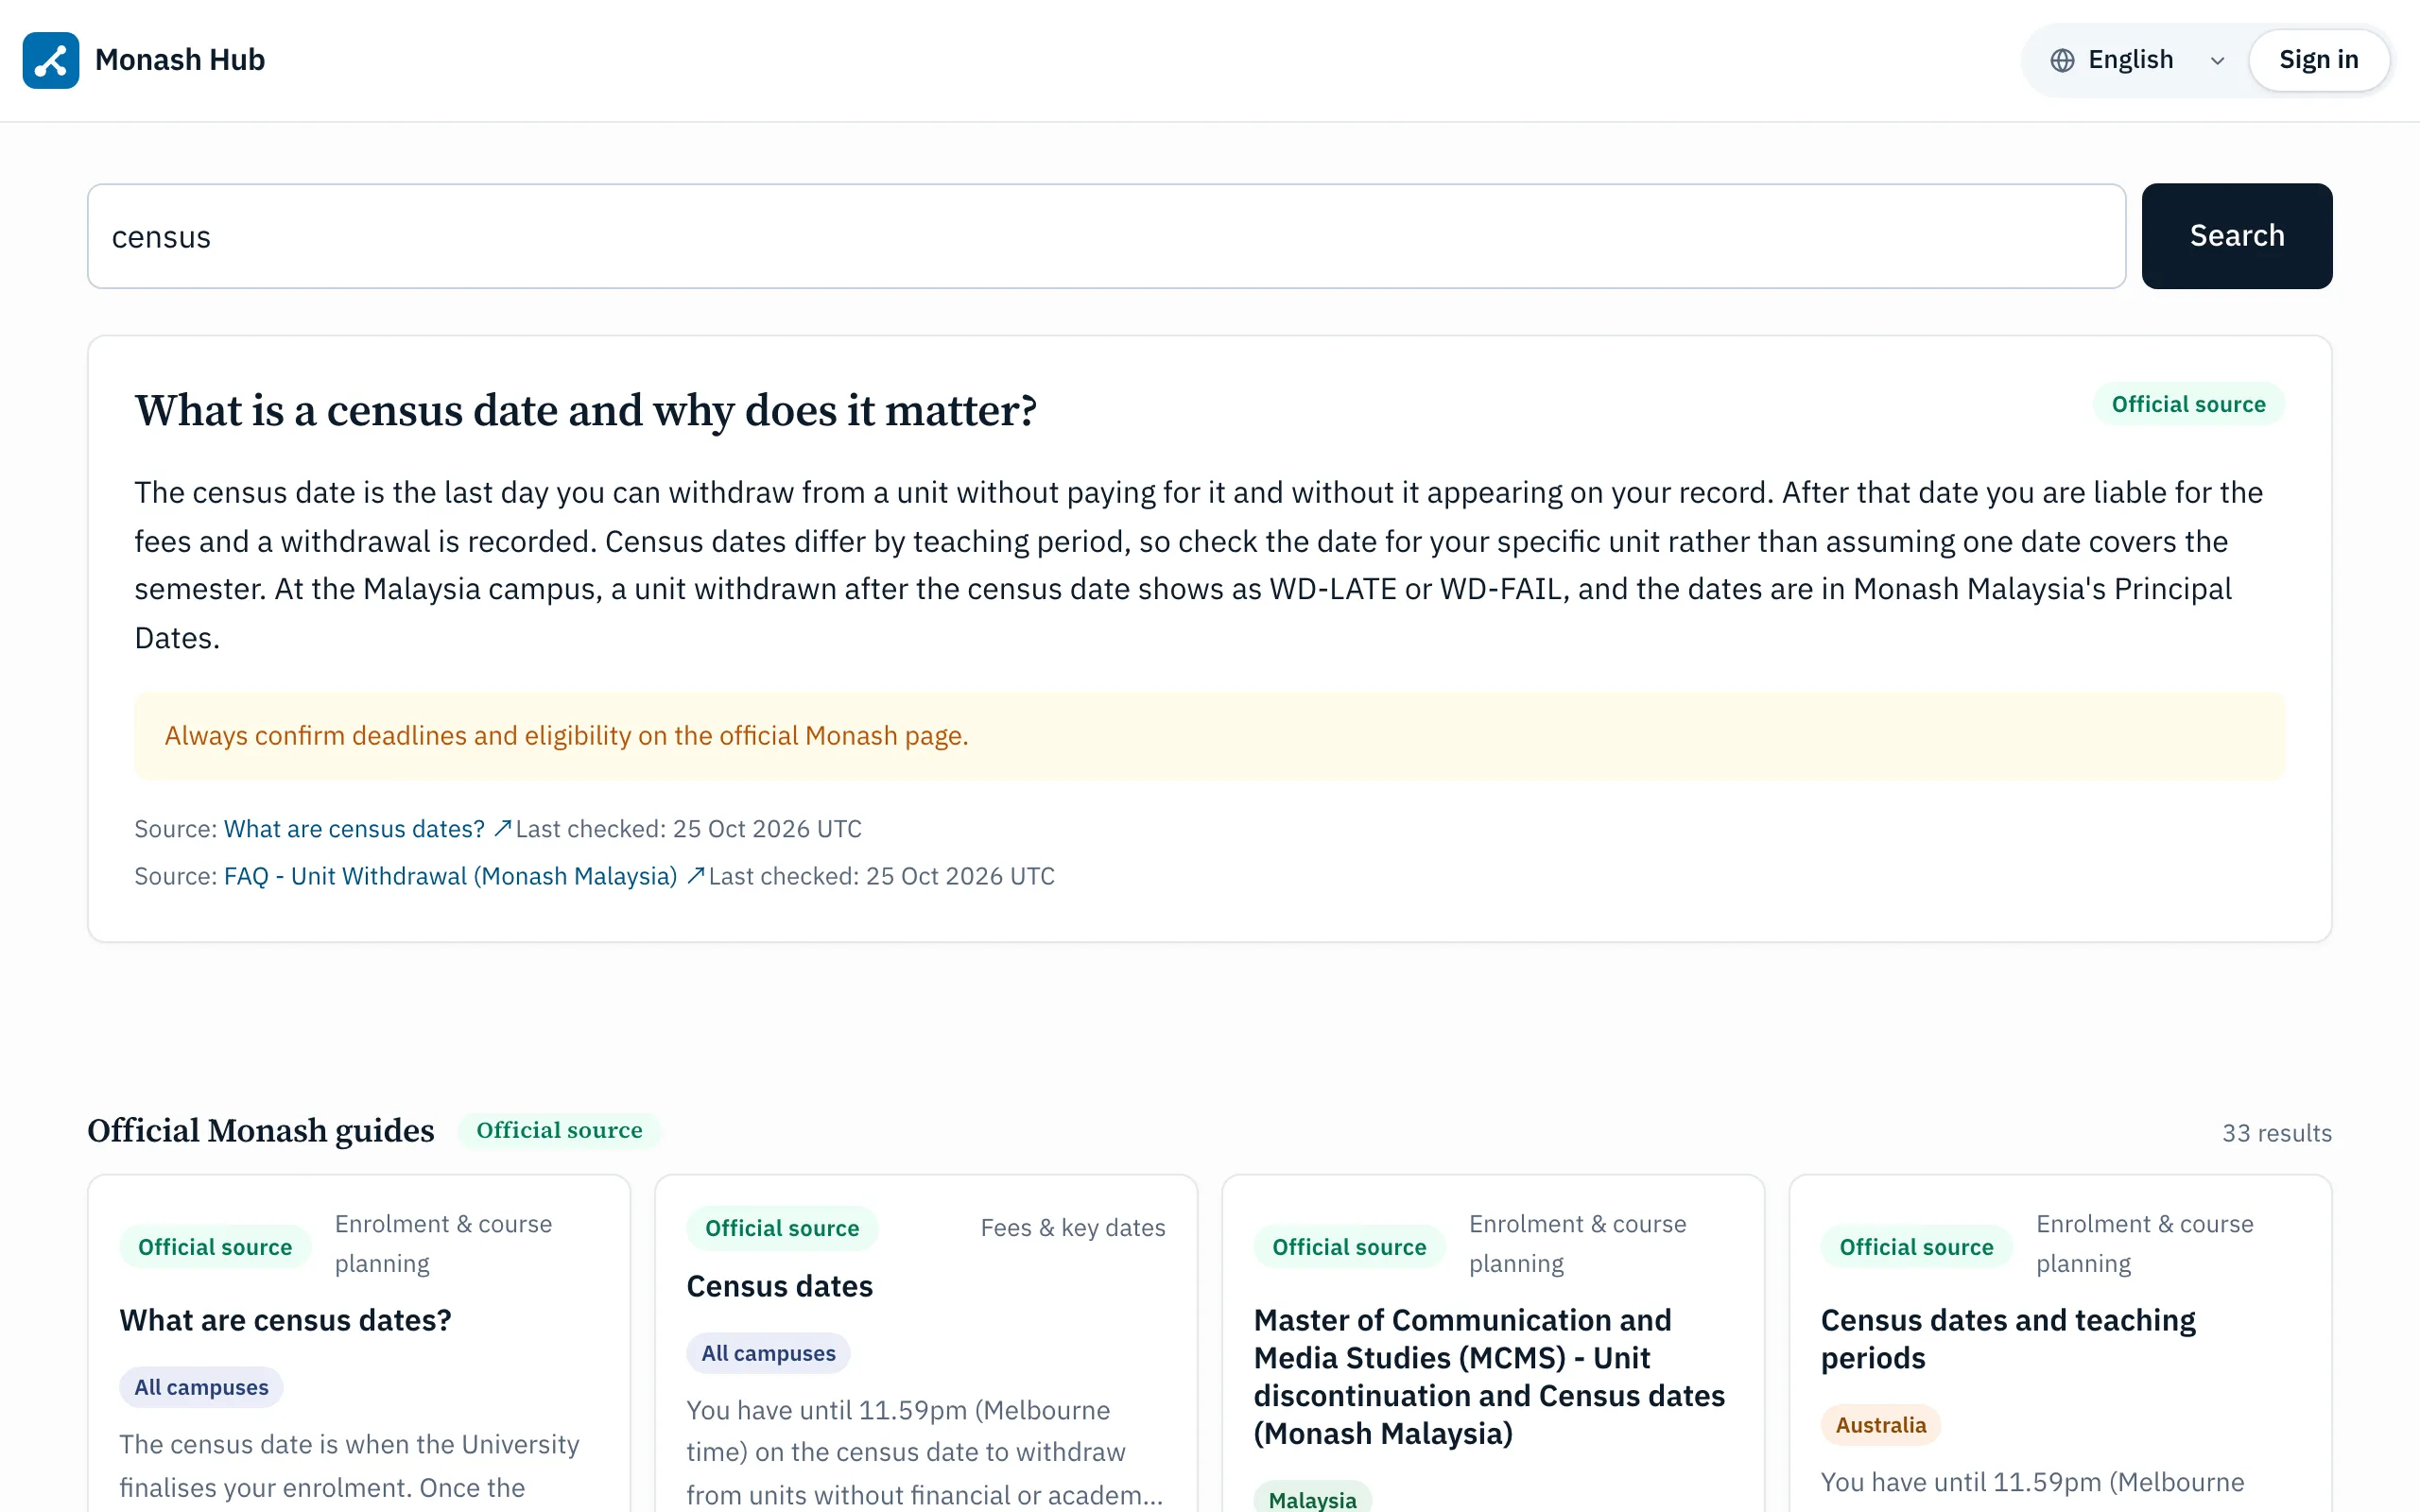
Task: Click the Australia campus tag
Action: pyautogui.click(x=1880, y=1425)
